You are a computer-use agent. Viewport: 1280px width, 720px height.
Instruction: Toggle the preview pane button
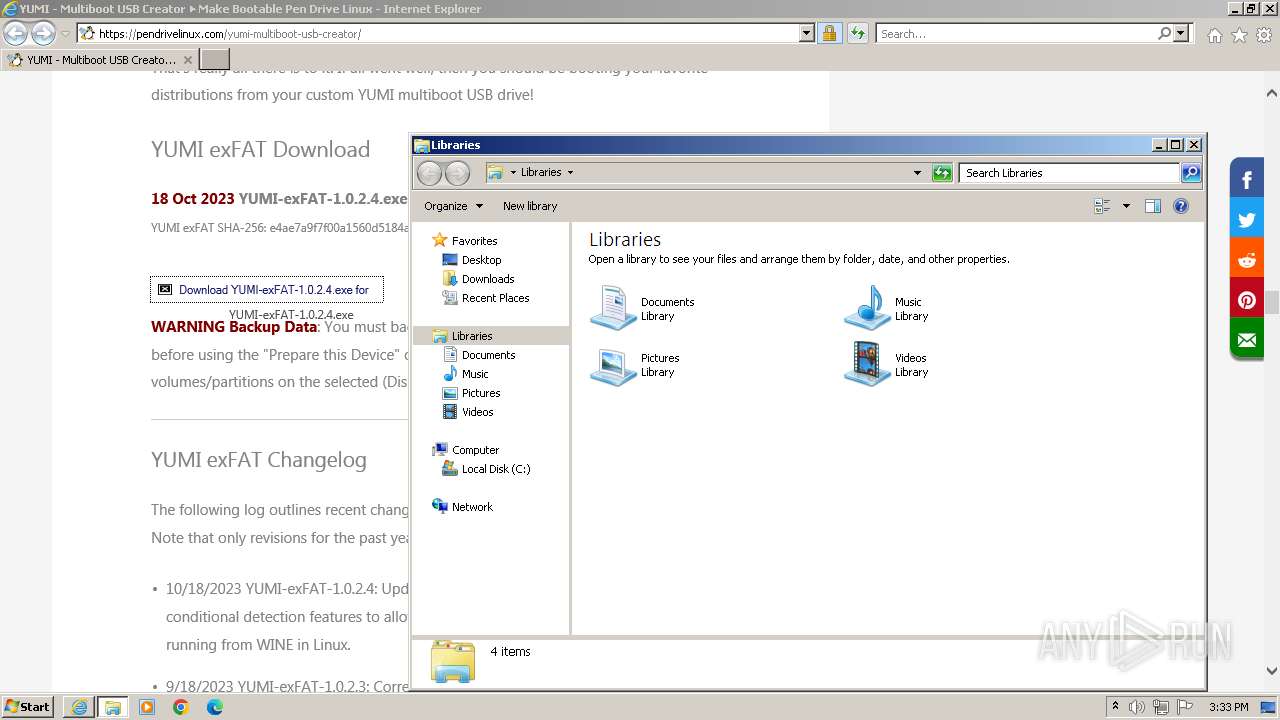tap(1153, 206)
